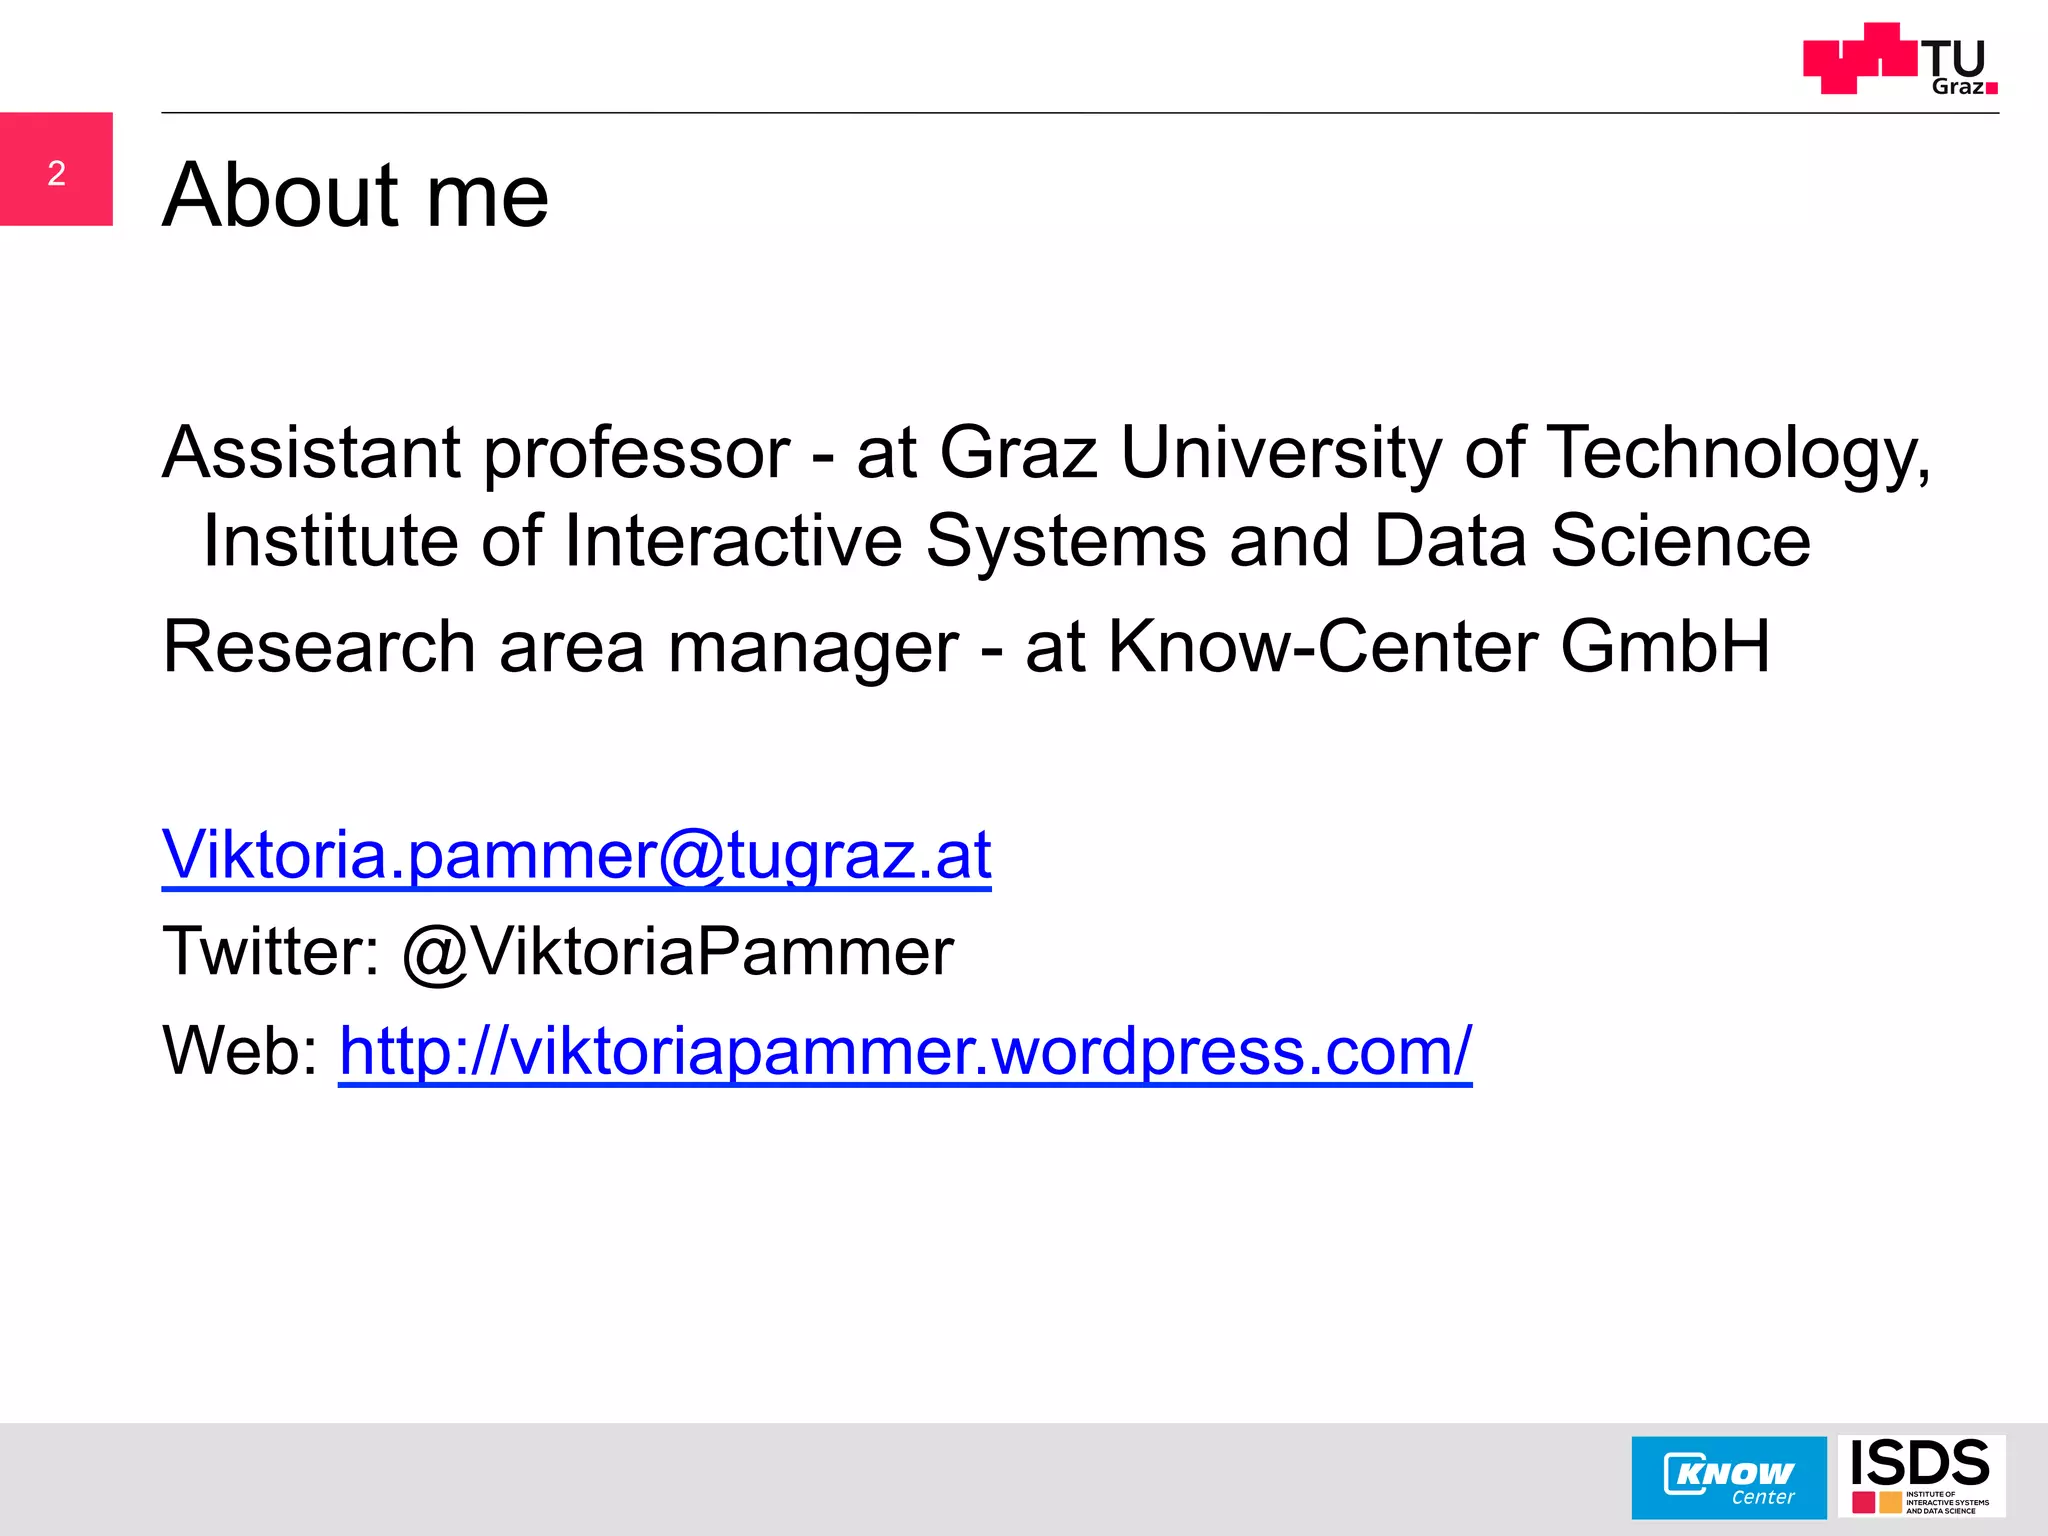Click the red square in ISDS logo

pyautogui.click(x=1863, y=1502)
